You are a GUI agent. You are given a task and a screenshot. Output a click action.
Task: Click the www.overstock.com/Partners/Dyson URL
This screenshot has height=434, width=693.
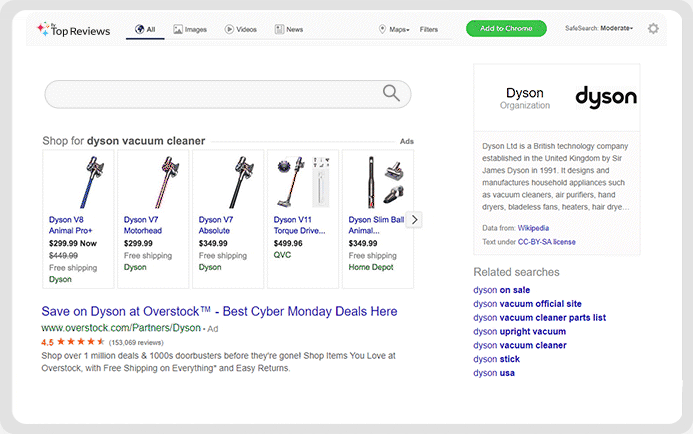pos(121,328)
